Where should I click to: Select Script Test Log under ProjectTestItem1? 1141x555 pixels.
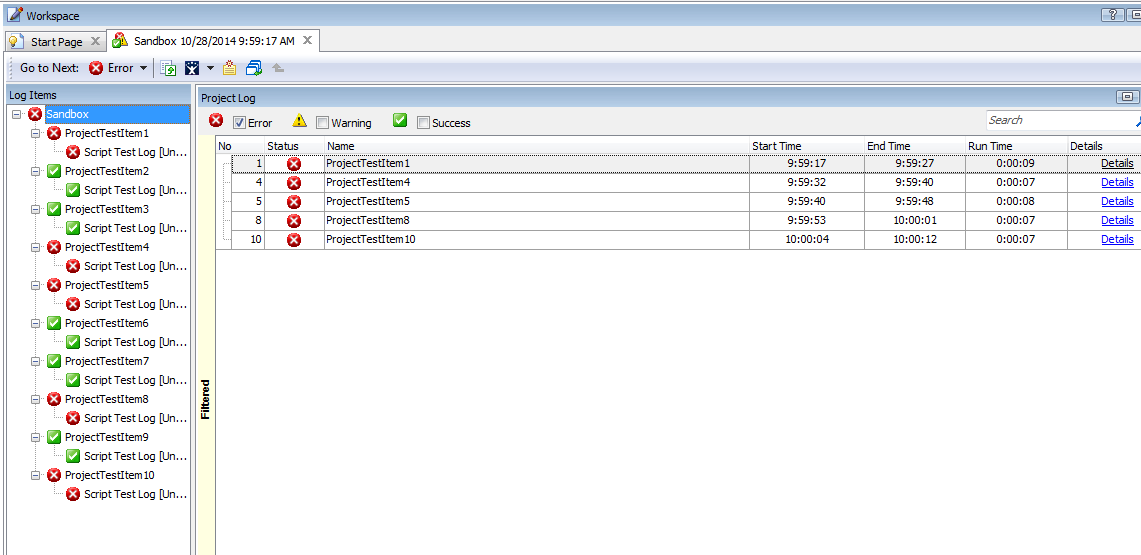coord(135,153)
